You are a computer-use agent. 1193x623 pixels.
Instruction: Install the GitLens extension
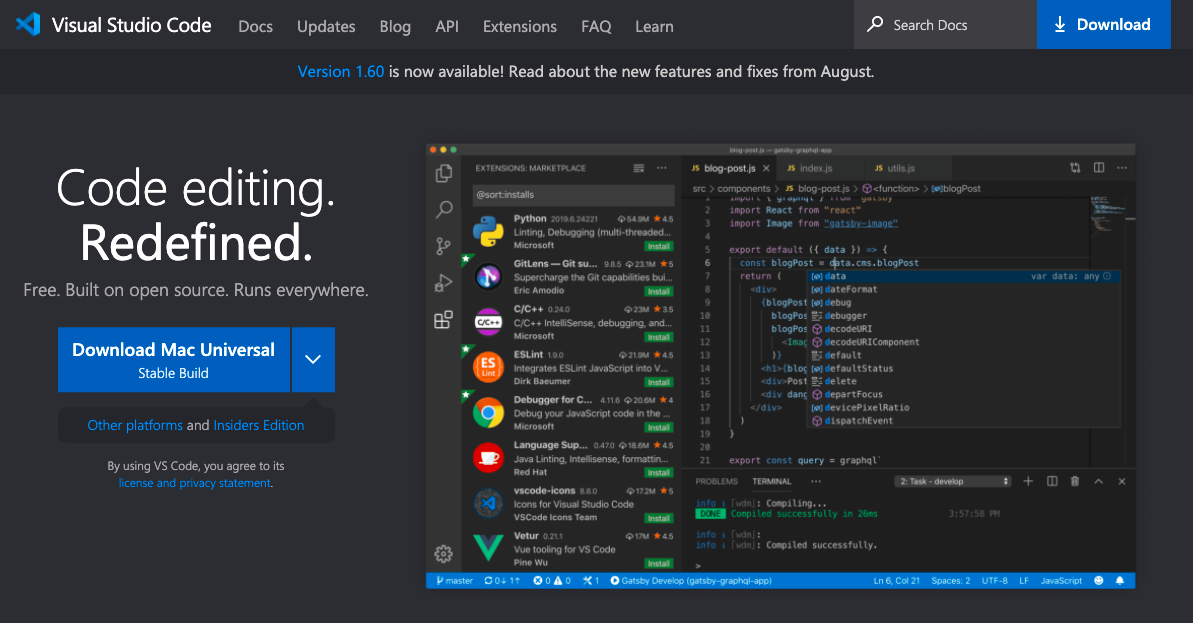[658, 291]
